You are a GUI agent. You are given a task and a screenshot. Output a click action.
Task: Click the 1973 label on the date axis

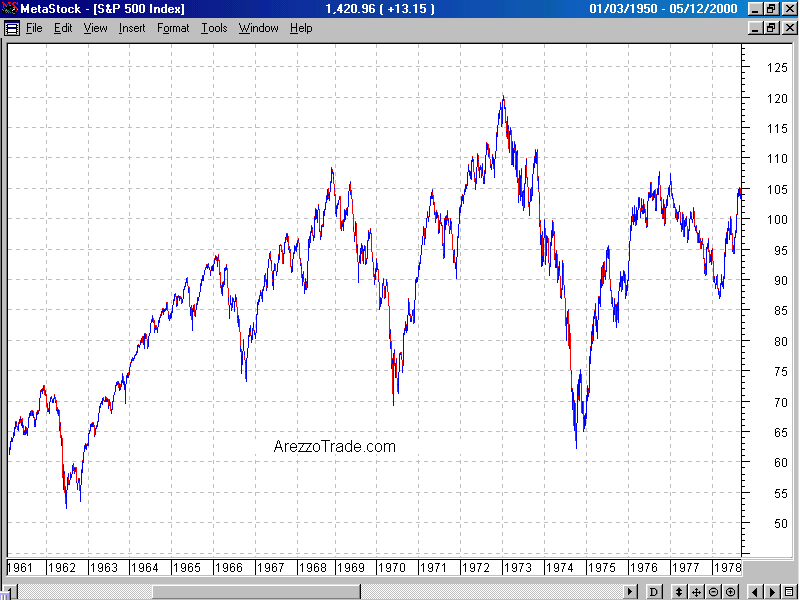[x=517, y=567]
